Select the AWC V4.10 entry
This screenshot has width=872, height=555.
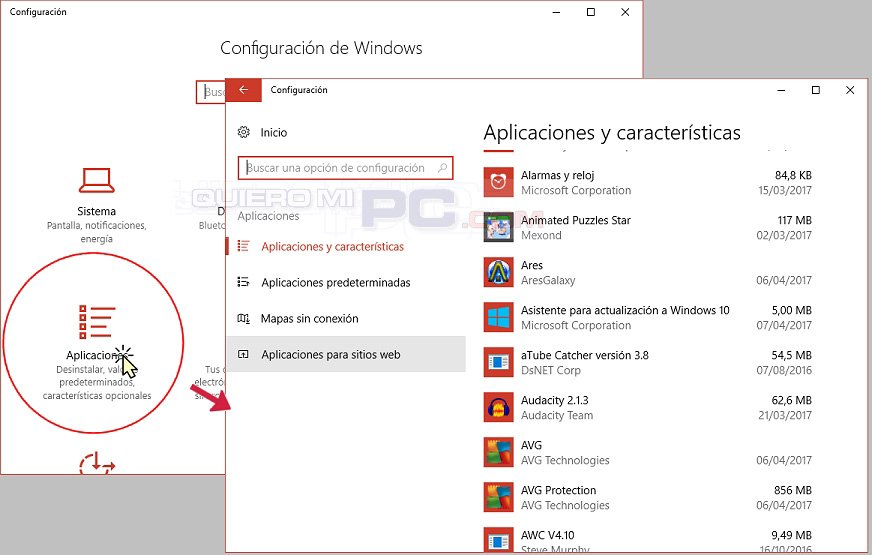(548, 536)
